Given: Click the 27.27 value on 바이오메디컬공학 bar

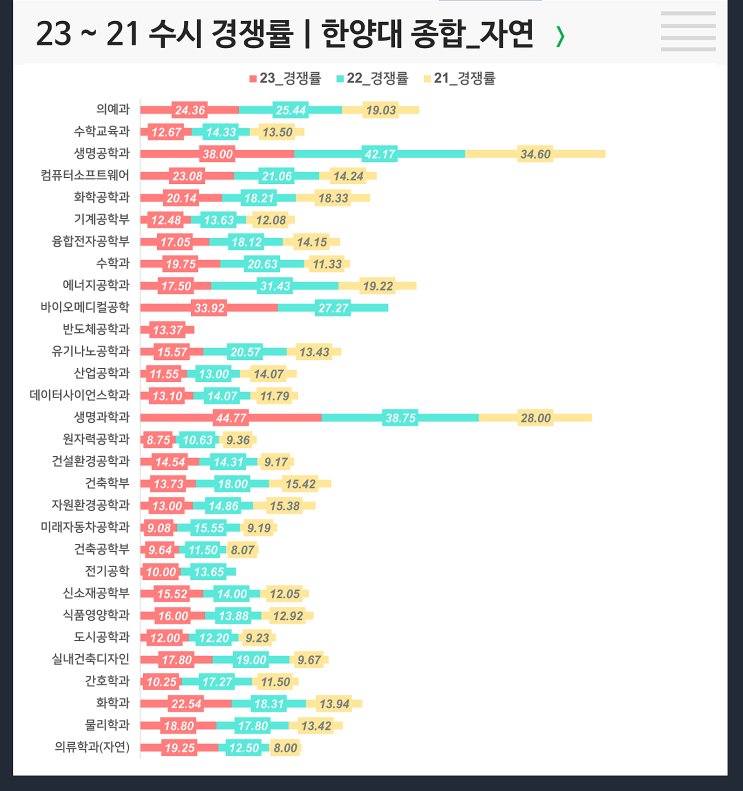Looking at the screenshot, I should point(333,308).
